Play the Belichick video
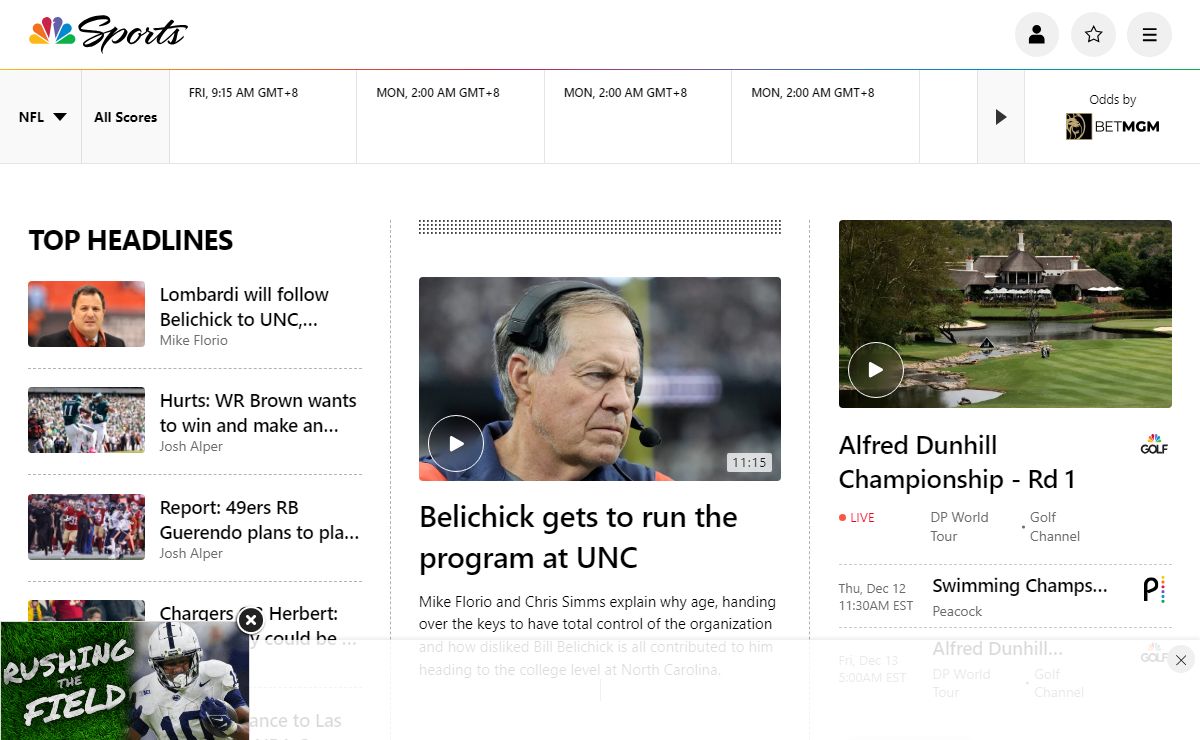 [456, 443]
